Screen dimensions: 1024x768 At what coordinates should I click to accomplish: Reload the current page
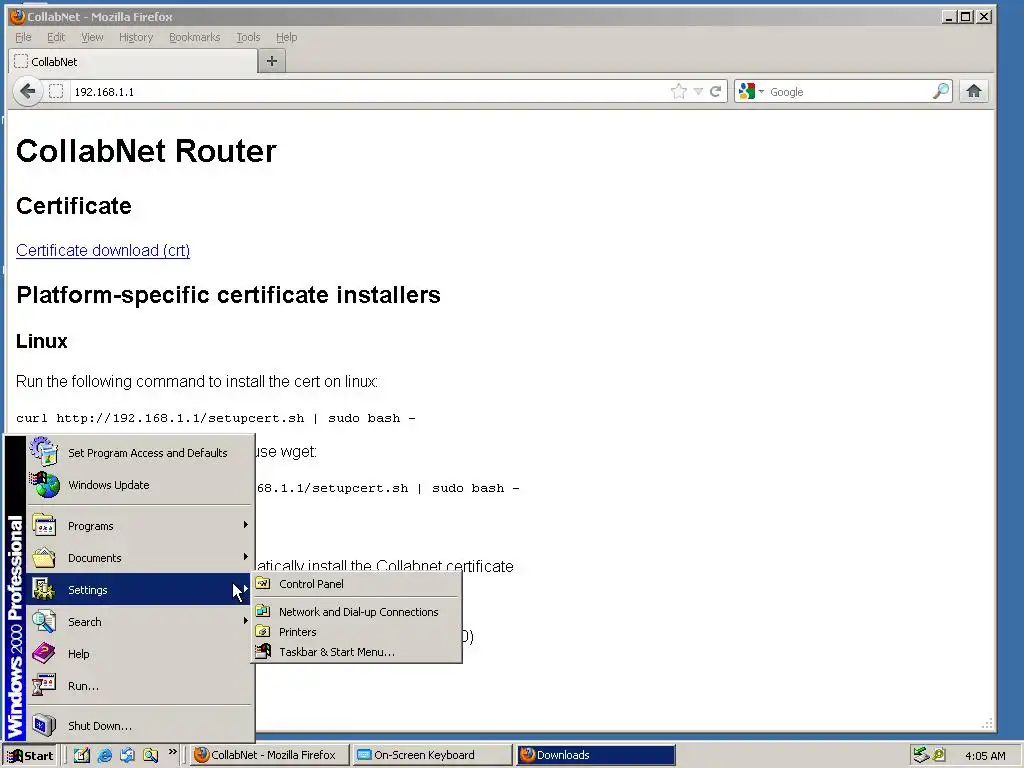pos(715,91)
